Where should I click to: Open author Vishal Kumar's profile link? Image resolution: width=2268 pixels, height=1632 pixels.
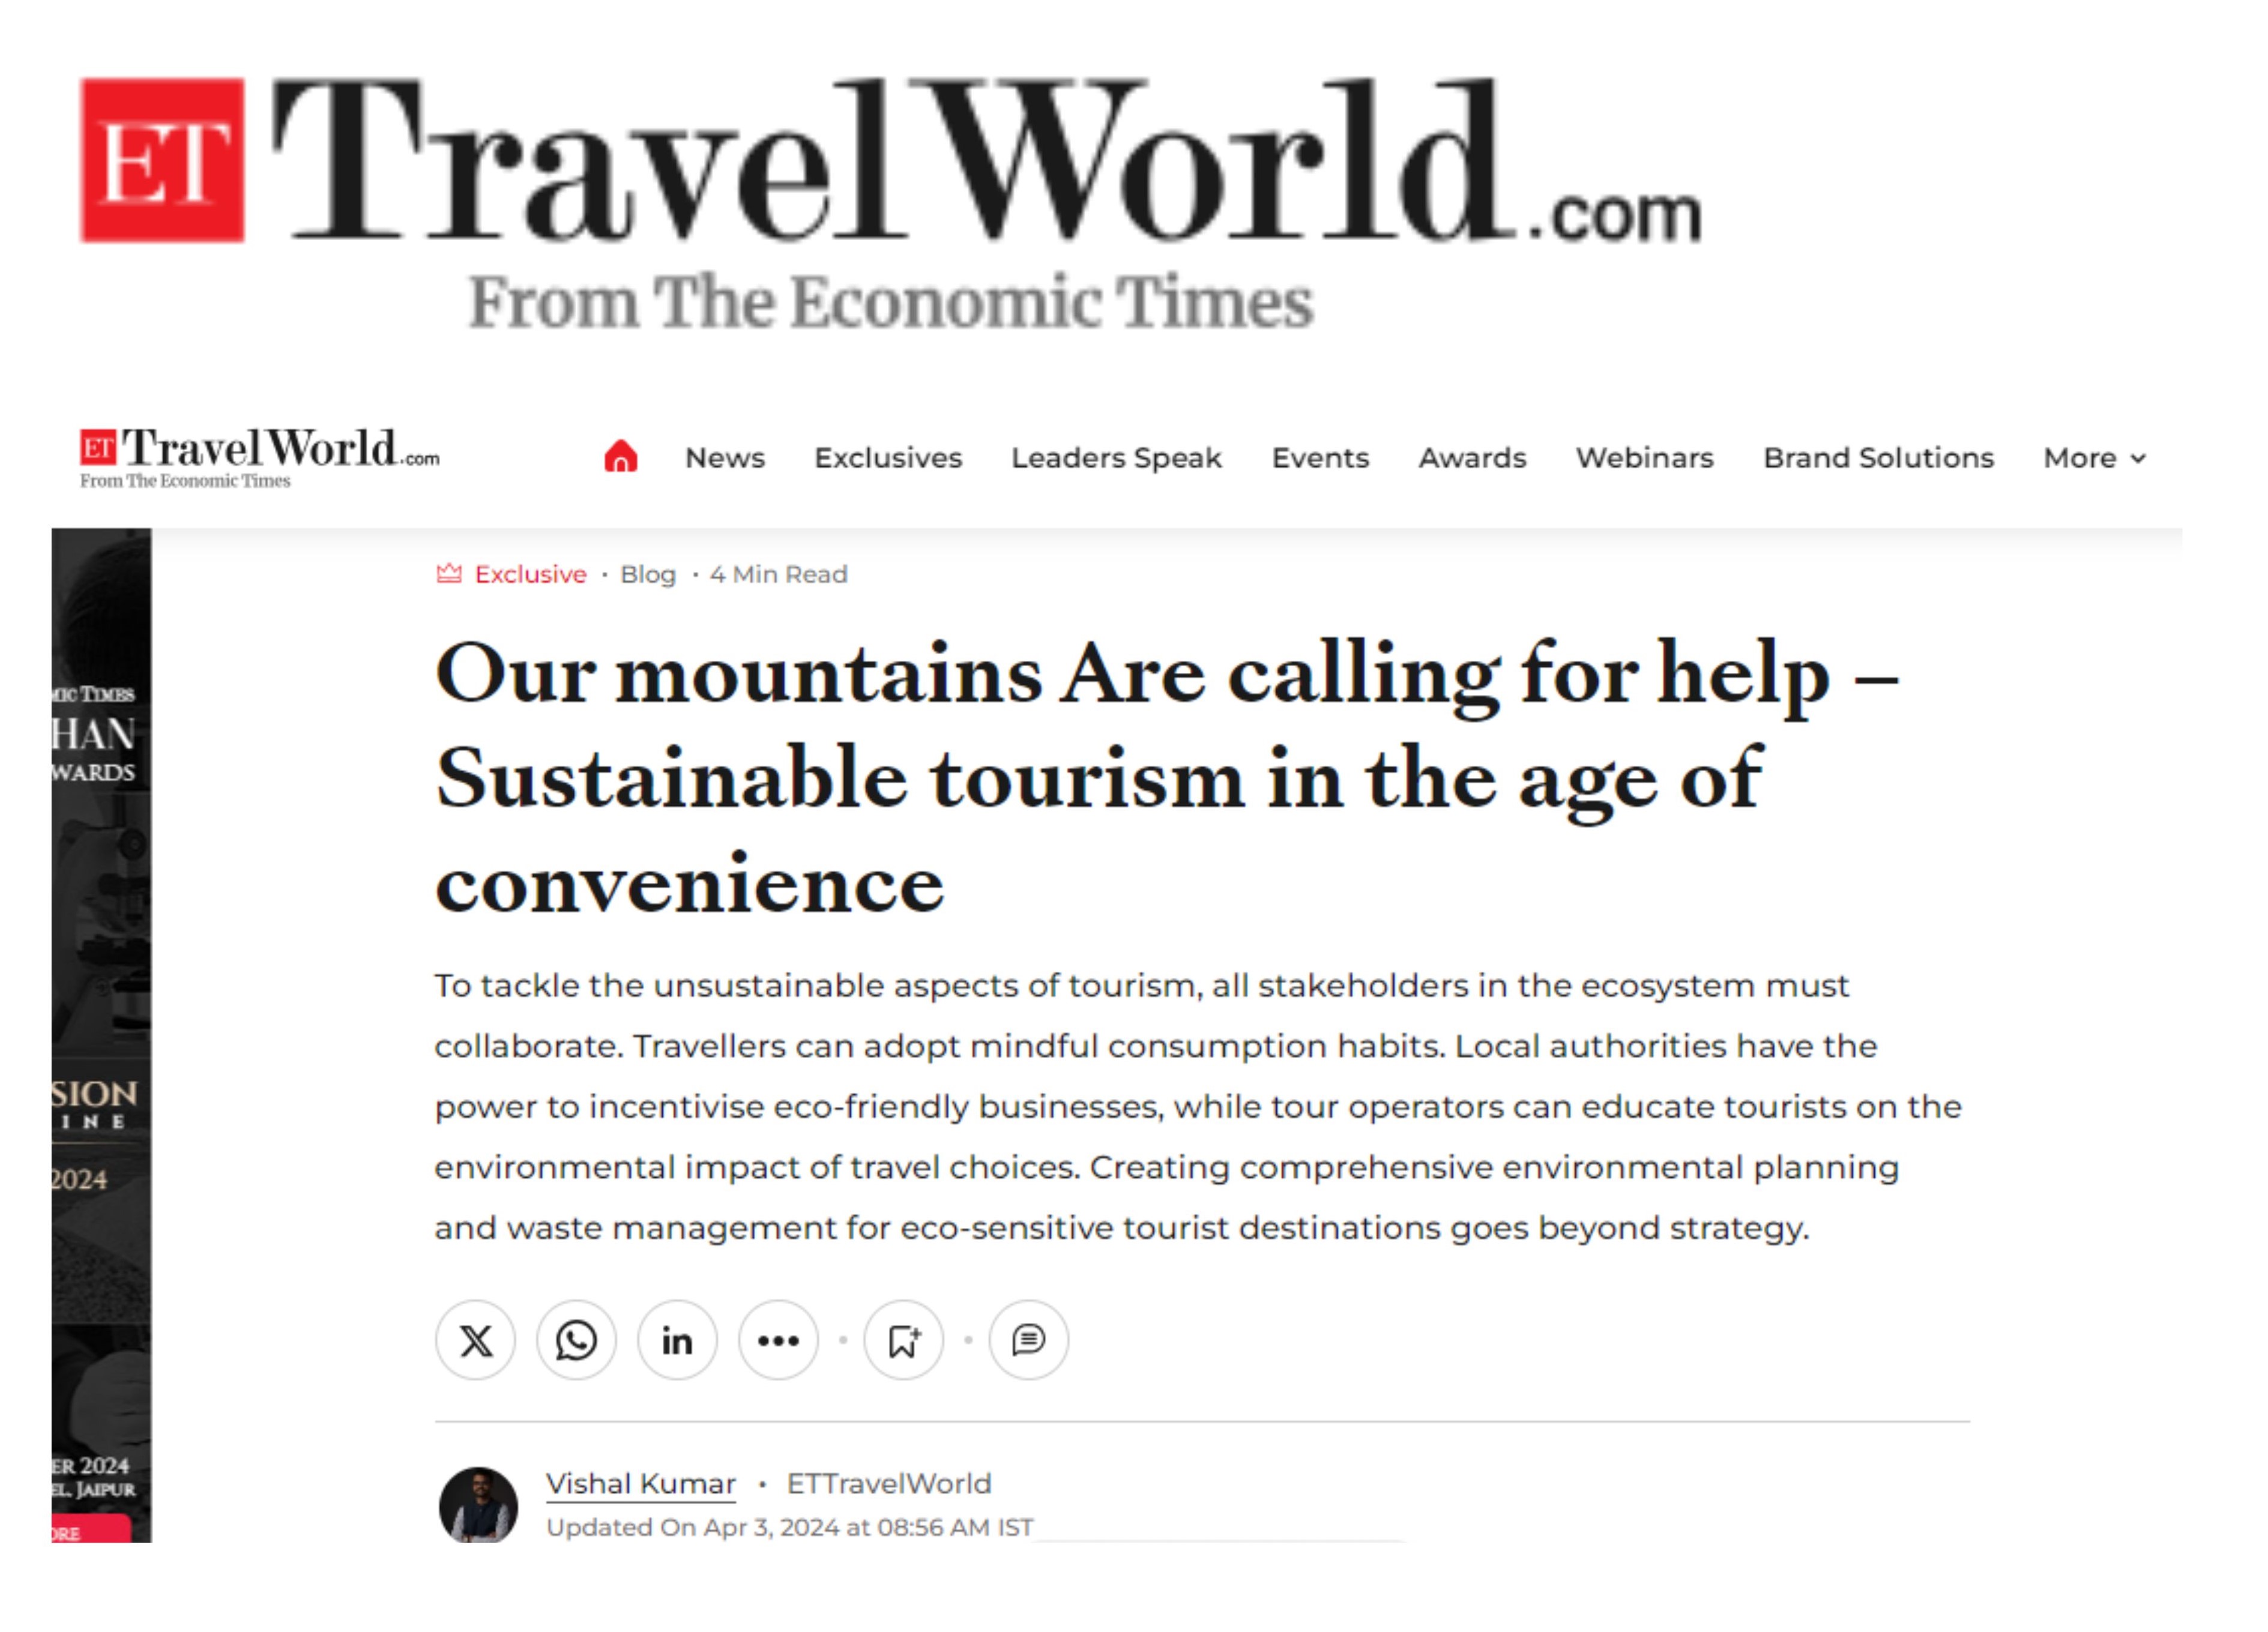coord(641,1484)
